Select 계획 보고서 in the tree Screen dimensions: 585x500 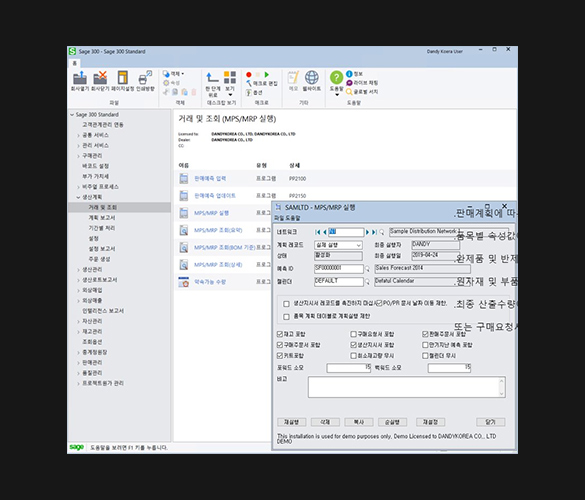click(101, 218)
